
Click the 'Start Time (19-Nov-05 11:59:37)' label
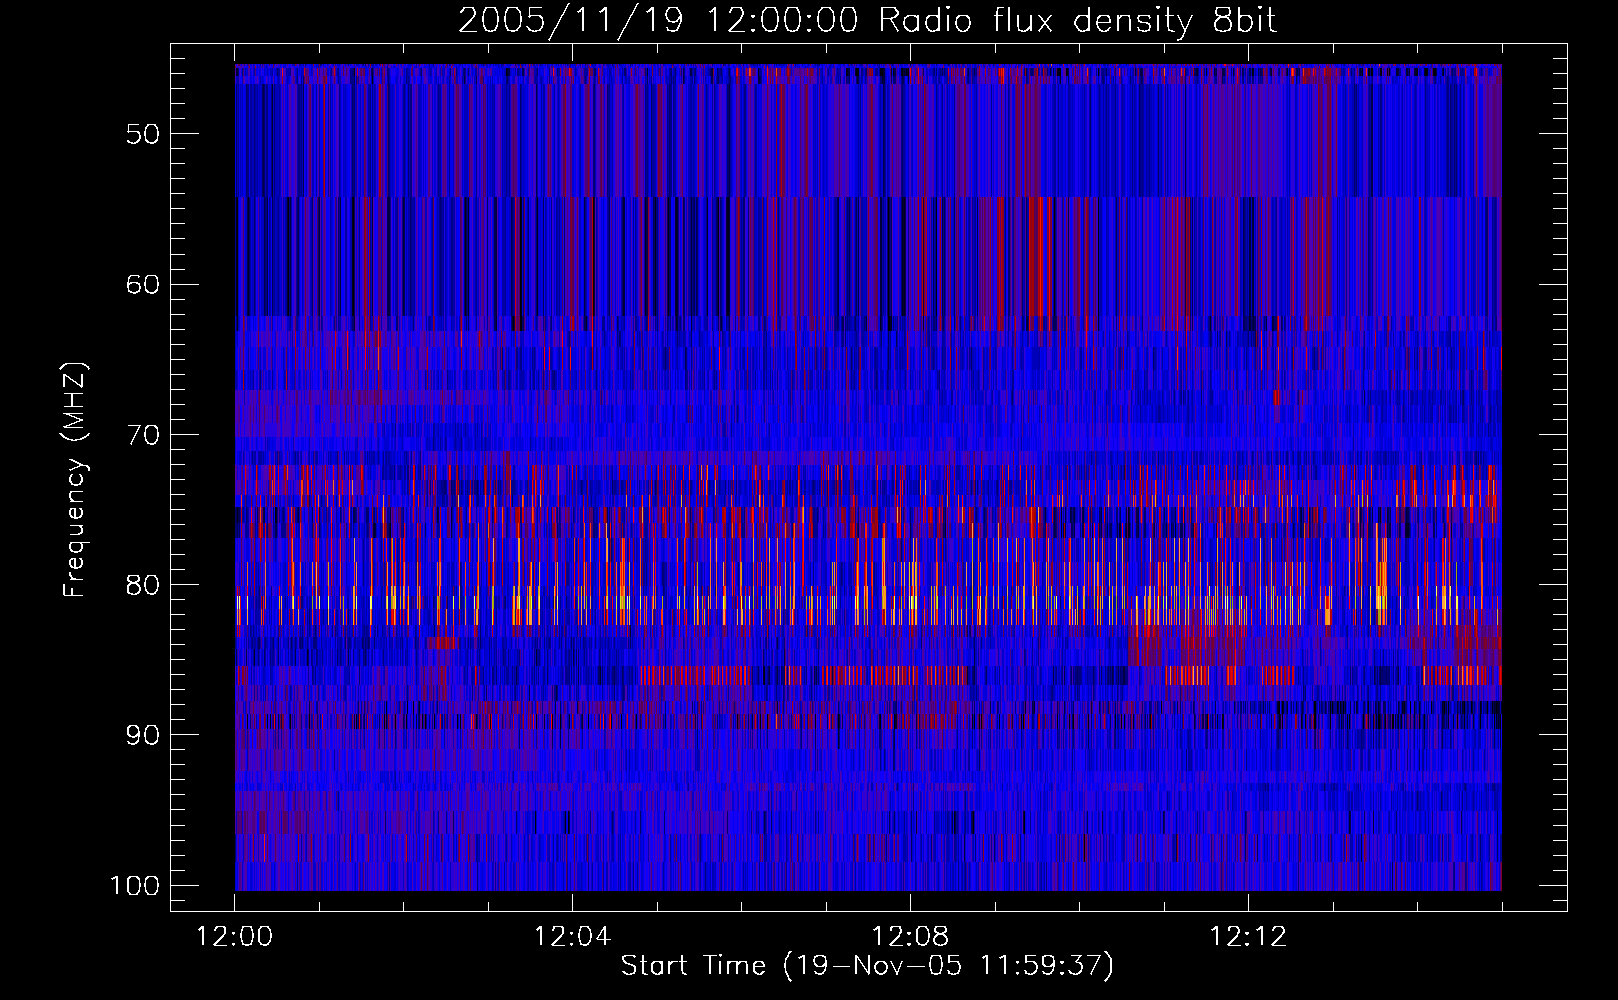click(867, 966)
